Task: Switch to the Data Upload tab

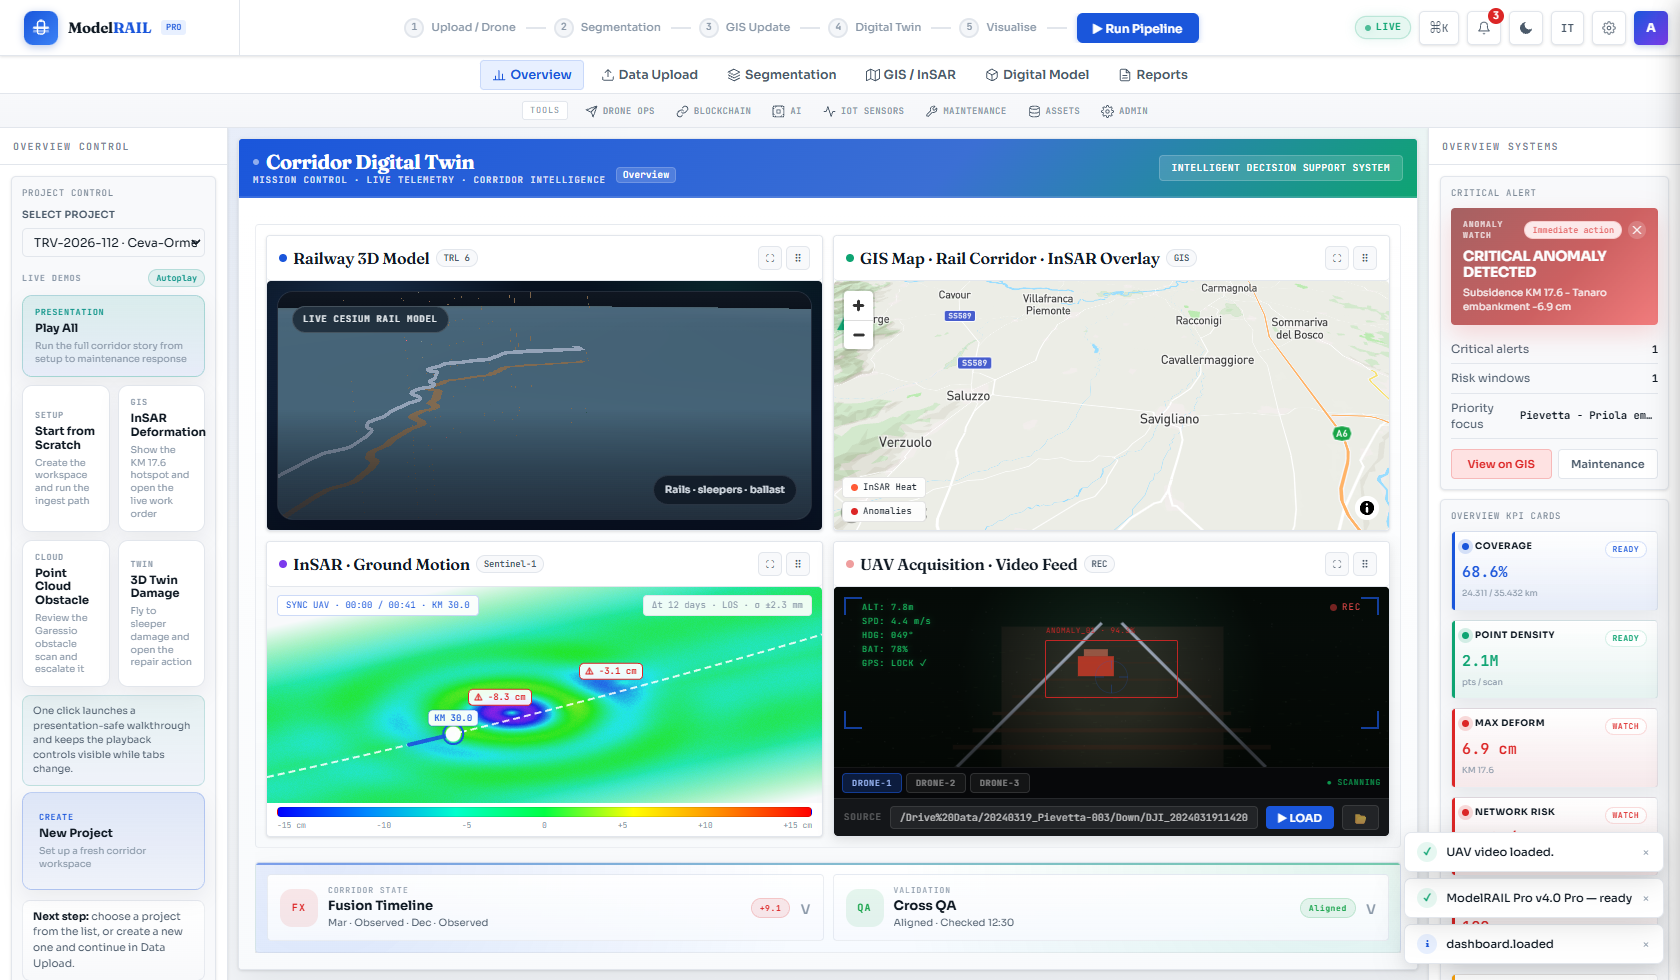Action: (650, 74)
